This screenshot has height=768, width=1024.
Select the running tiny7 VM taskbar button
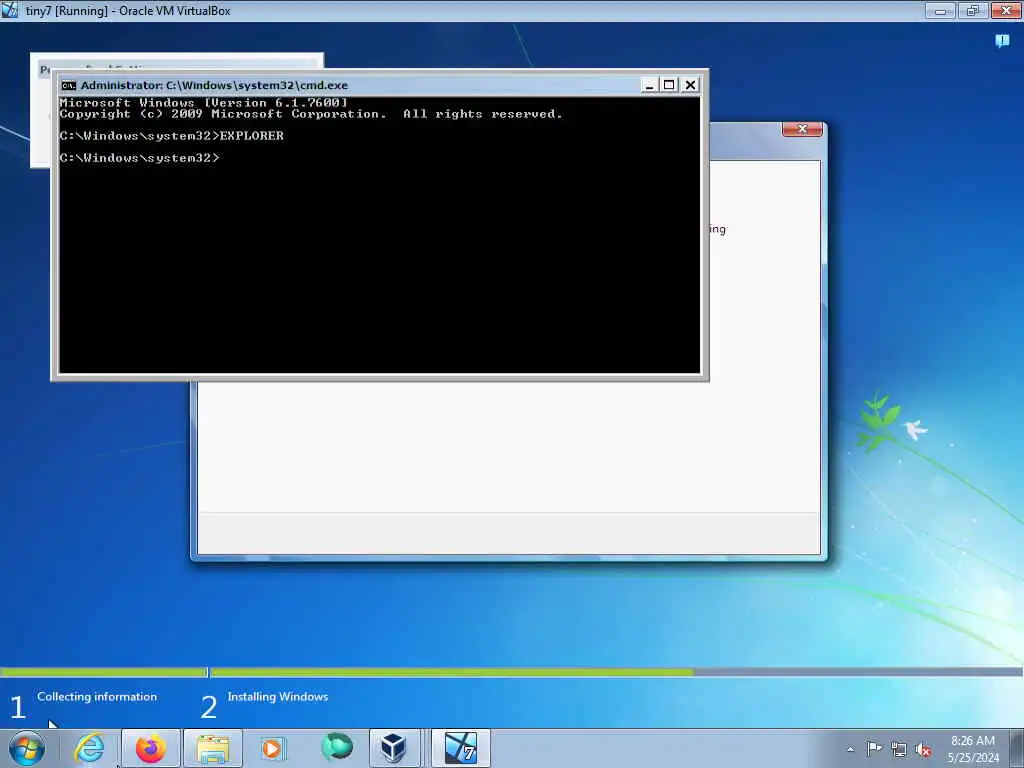[x=460, y=748]
